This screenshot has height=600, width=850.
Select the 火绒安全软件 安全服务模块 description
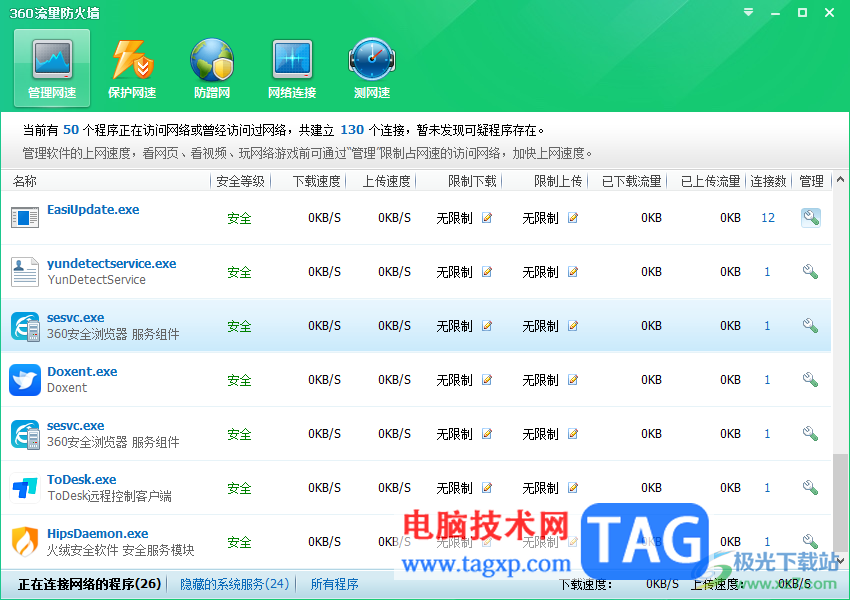pos(120,550)
